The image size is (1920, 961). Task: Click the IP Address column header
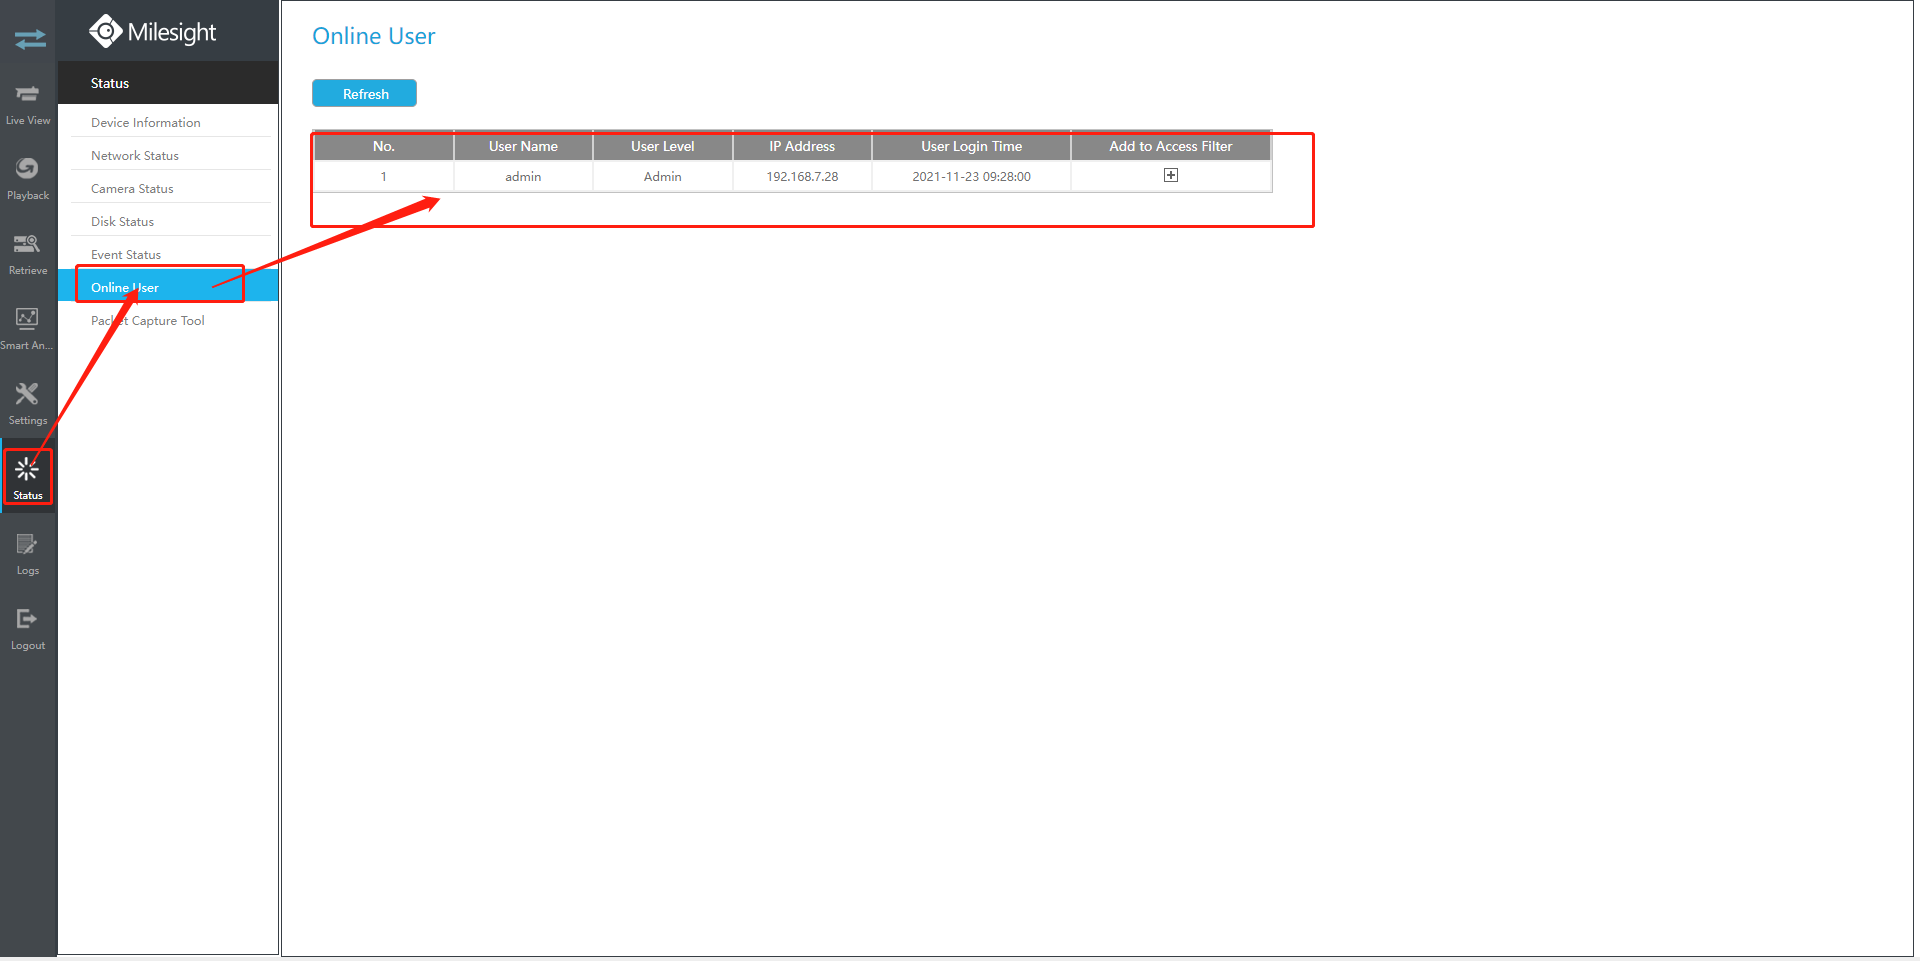point(802,146)
